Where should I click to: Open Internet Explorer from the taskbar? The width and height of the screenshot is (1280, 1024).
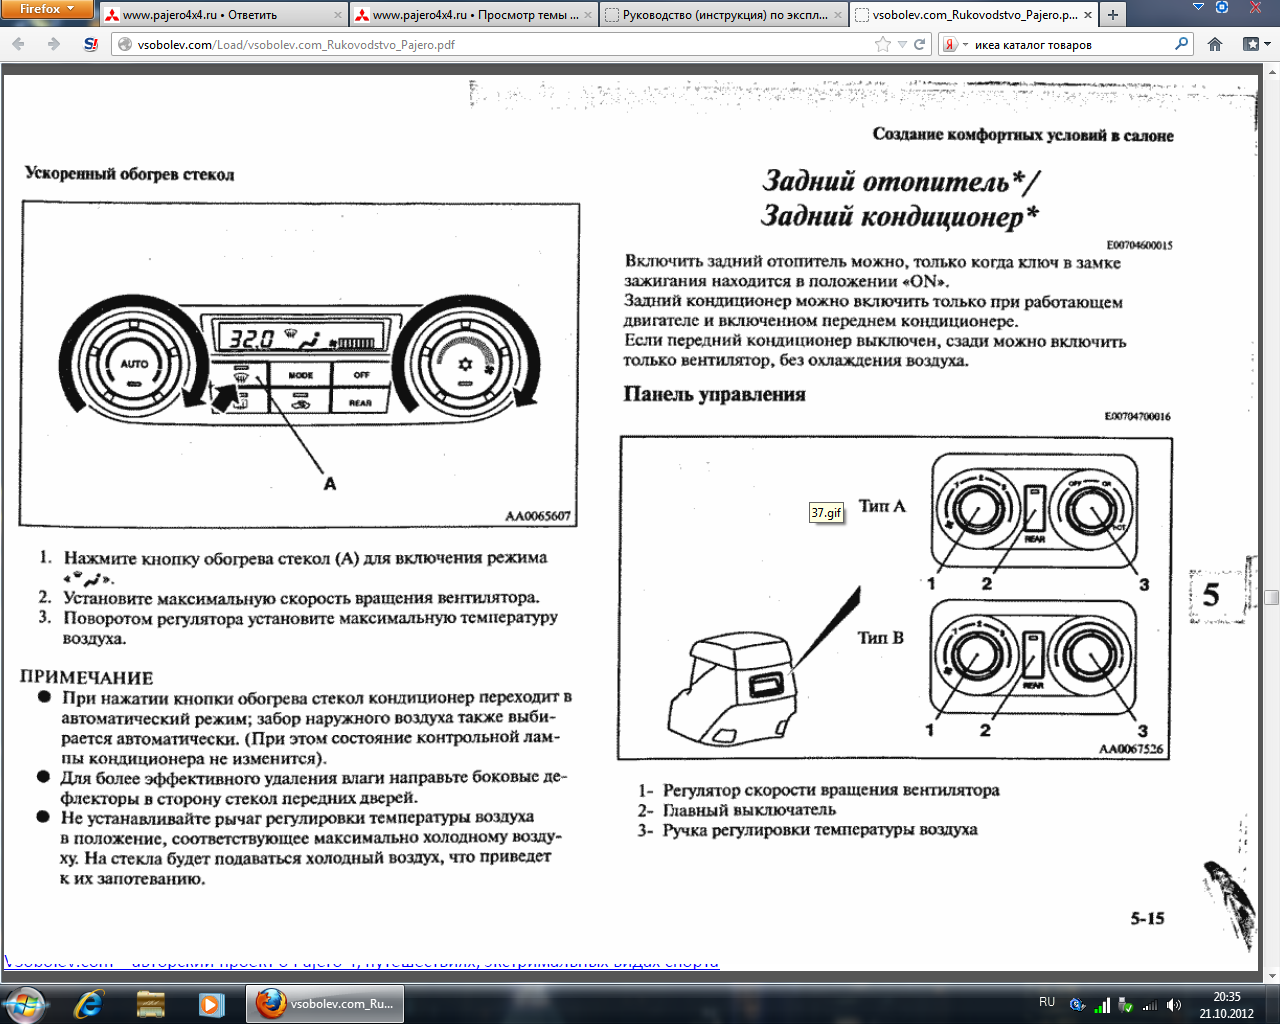click(x=90, y=1003)
